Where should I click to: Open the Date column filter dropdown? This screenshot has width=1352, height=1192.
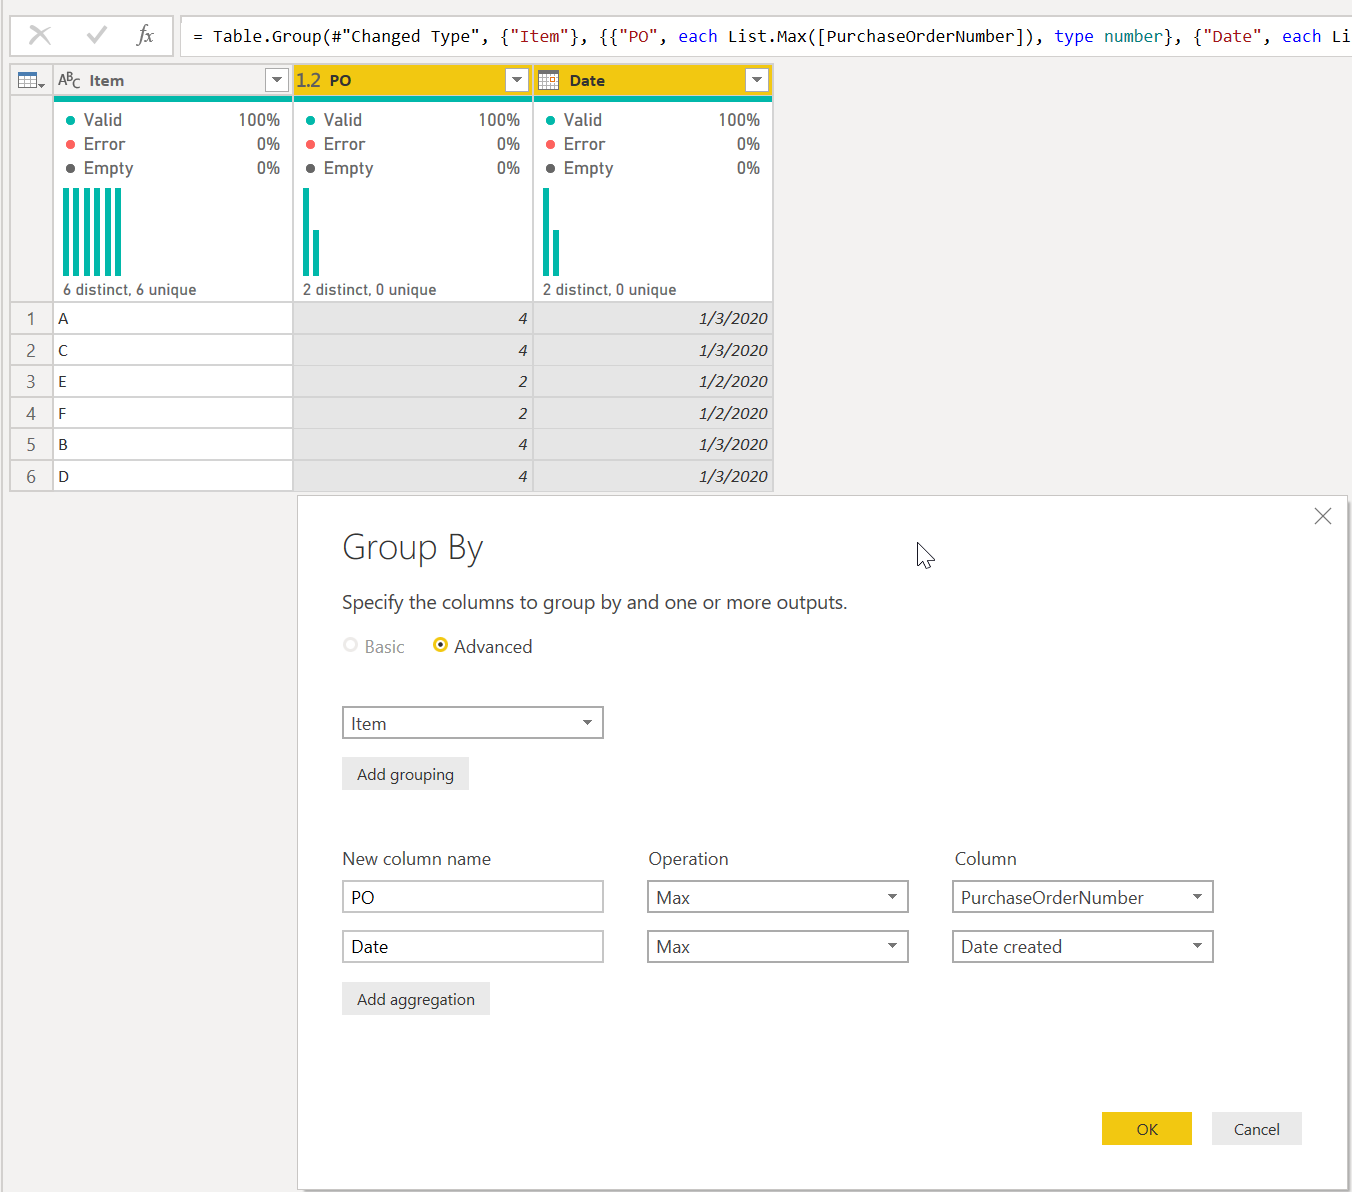tap(757, 80)
